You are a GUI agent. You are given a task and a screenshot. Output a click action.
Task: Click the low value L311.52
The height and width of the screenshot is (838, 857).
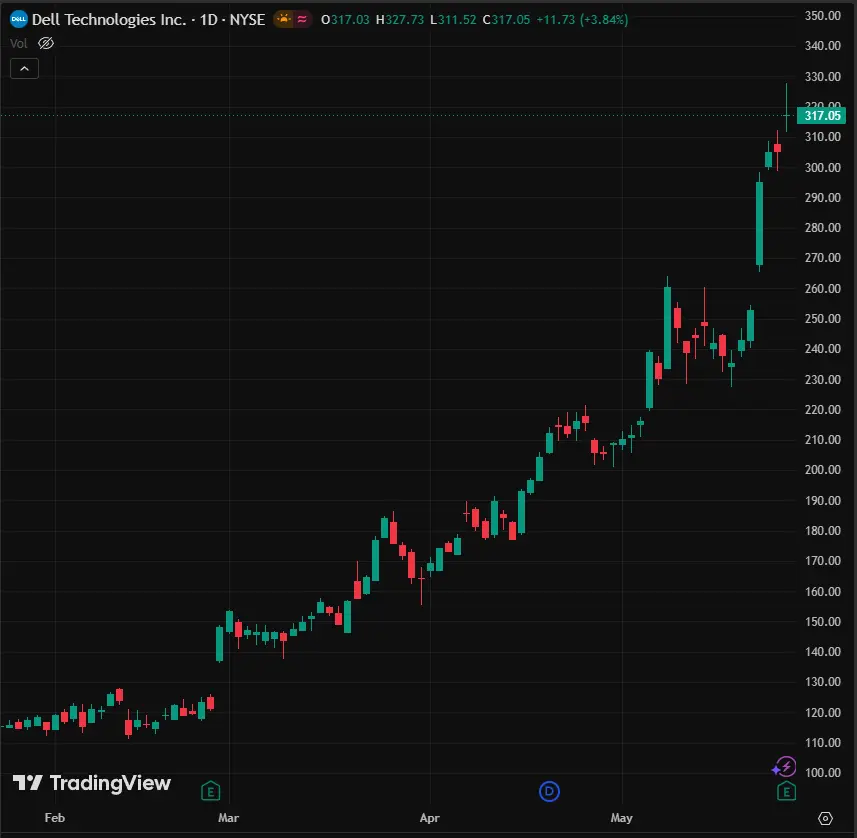pos(453,20)
